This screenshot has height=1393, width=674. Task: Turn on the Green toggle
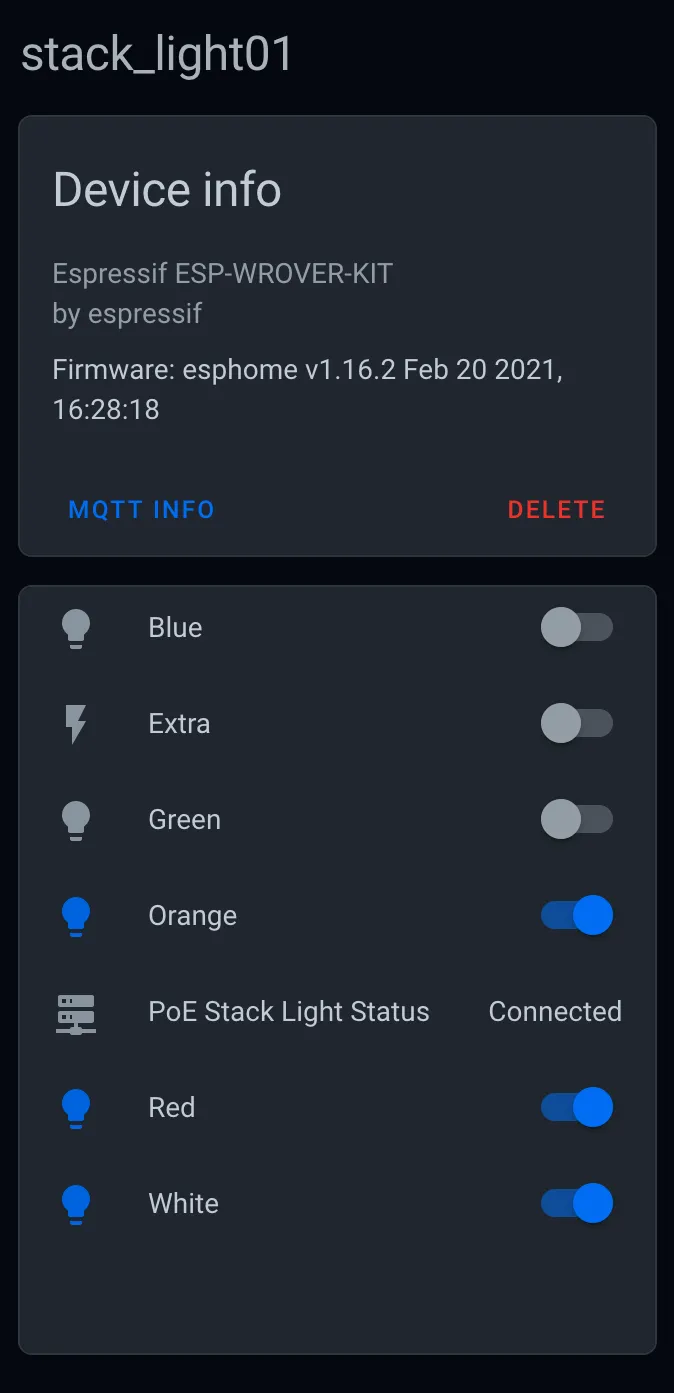click(577, 819)
